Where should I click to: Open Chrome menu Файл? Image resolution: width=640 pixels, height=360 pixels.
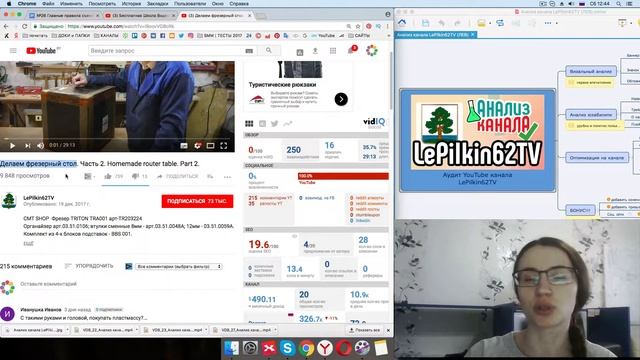[48, 4]
